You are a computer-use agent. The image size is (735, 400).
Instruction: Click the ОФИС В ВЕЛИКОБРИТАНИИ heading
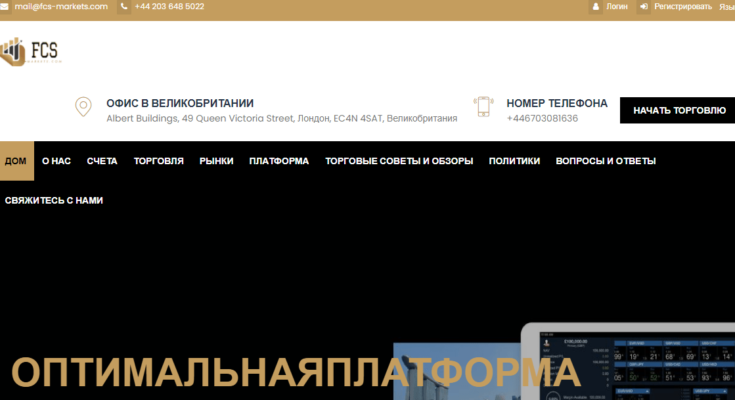pyautogui.click(x=180, y=103)
